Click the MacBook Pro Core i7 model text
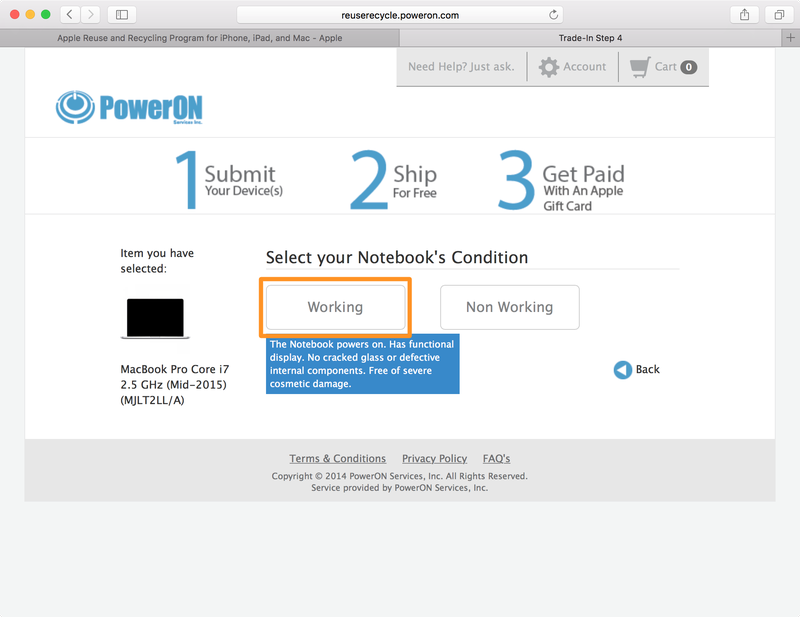 pos(174,384)
